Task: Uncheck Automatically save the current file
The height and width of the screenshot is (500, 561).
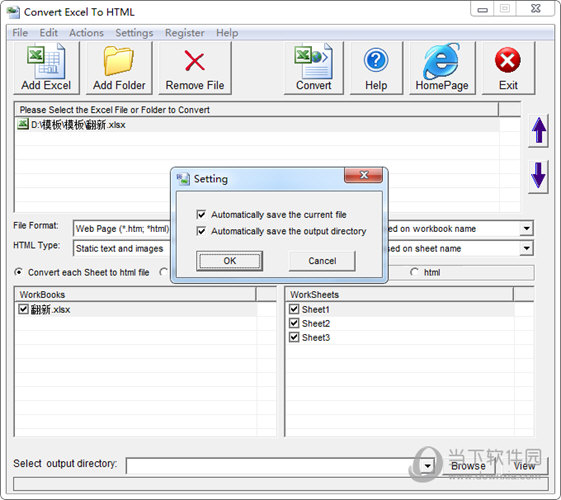Action: 201,215
